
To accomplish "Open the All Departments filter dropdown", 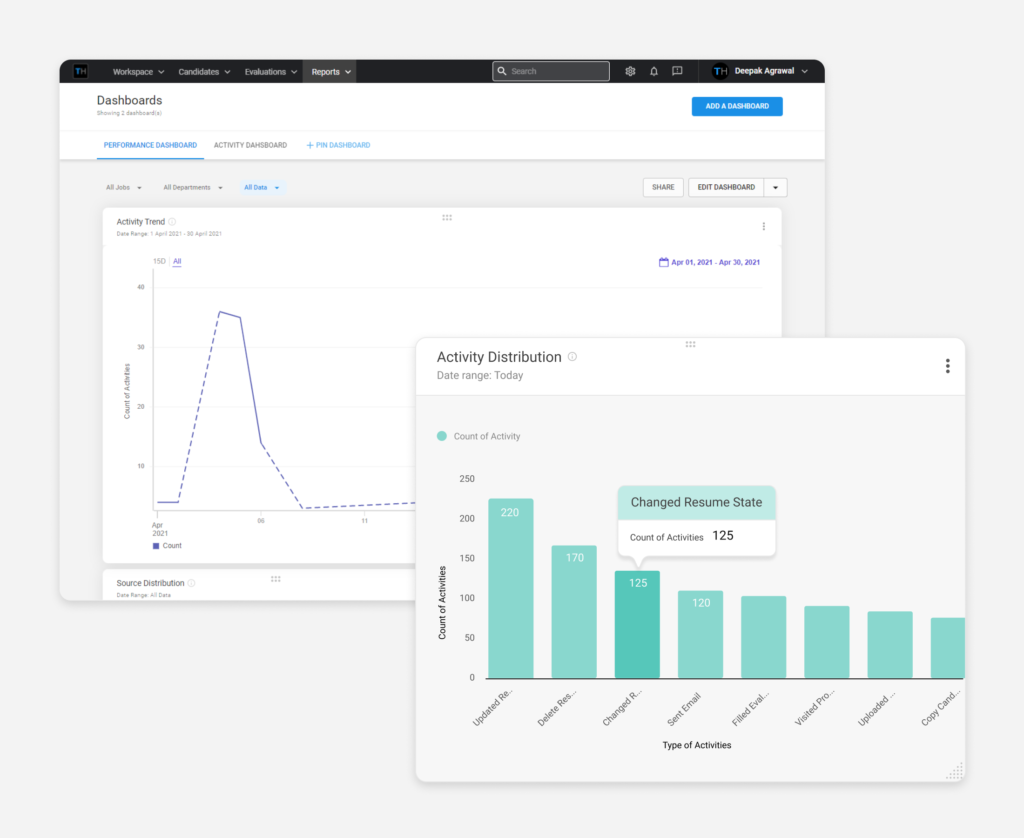I will coord(192,187).
